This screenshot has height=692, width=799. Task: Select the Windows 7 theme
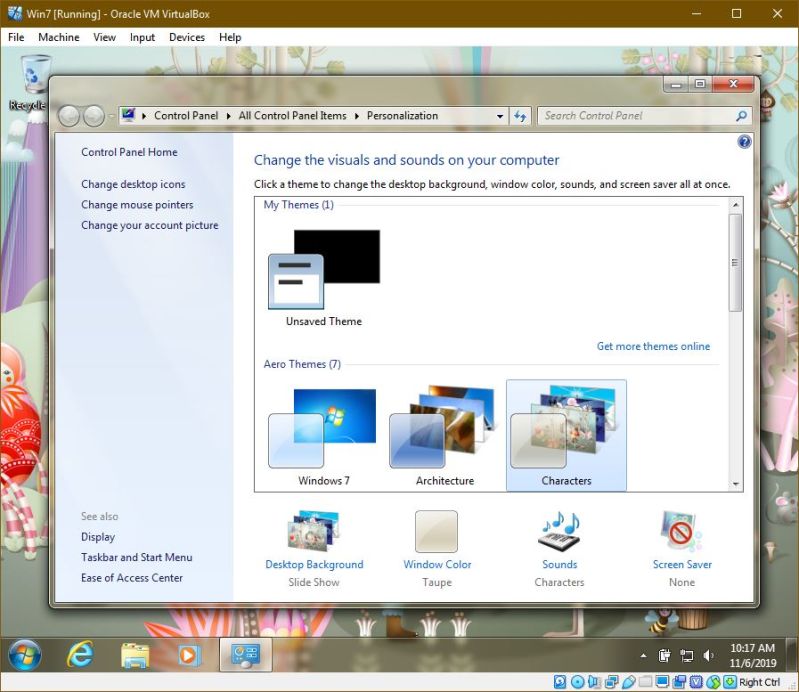(x=324, y=437)
